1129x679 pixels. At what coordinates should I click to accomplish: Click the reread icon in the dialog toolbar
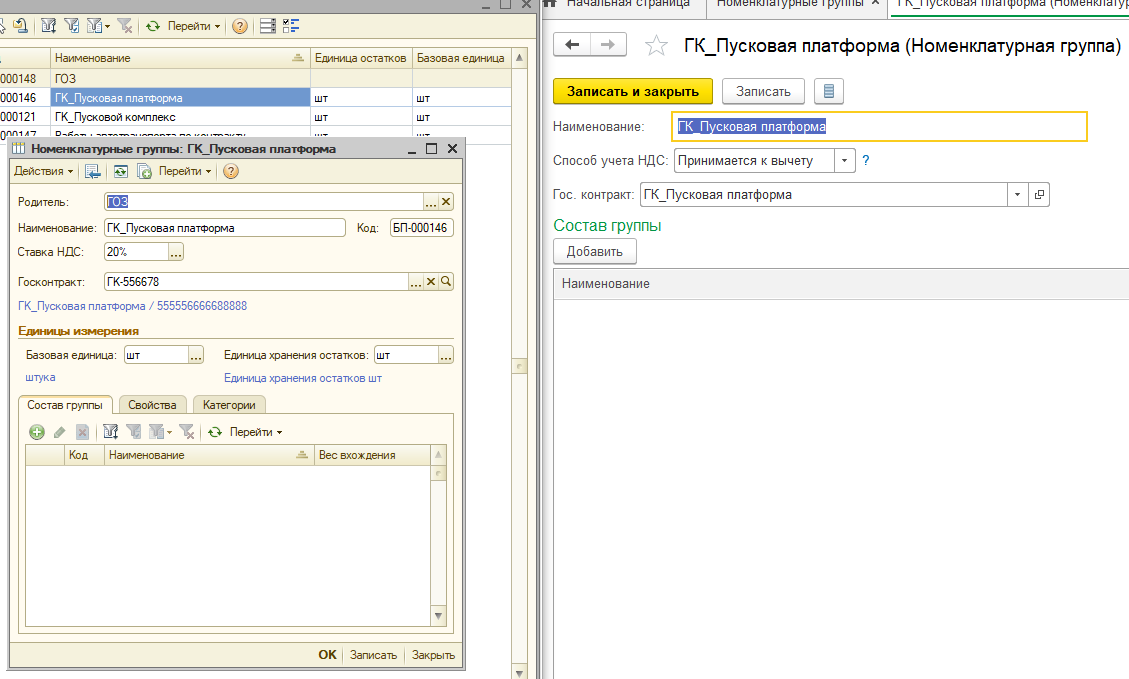tap(120, 171)
